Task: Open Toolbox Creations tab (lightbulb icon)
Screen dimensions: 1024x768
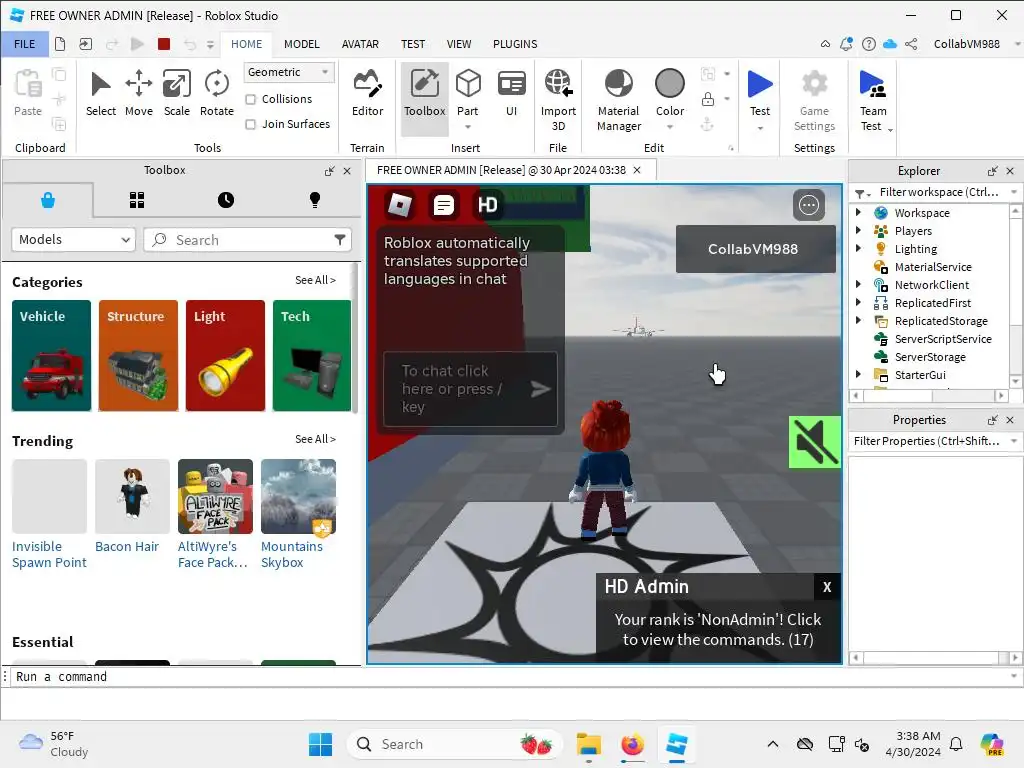Action: coord(315,200)
